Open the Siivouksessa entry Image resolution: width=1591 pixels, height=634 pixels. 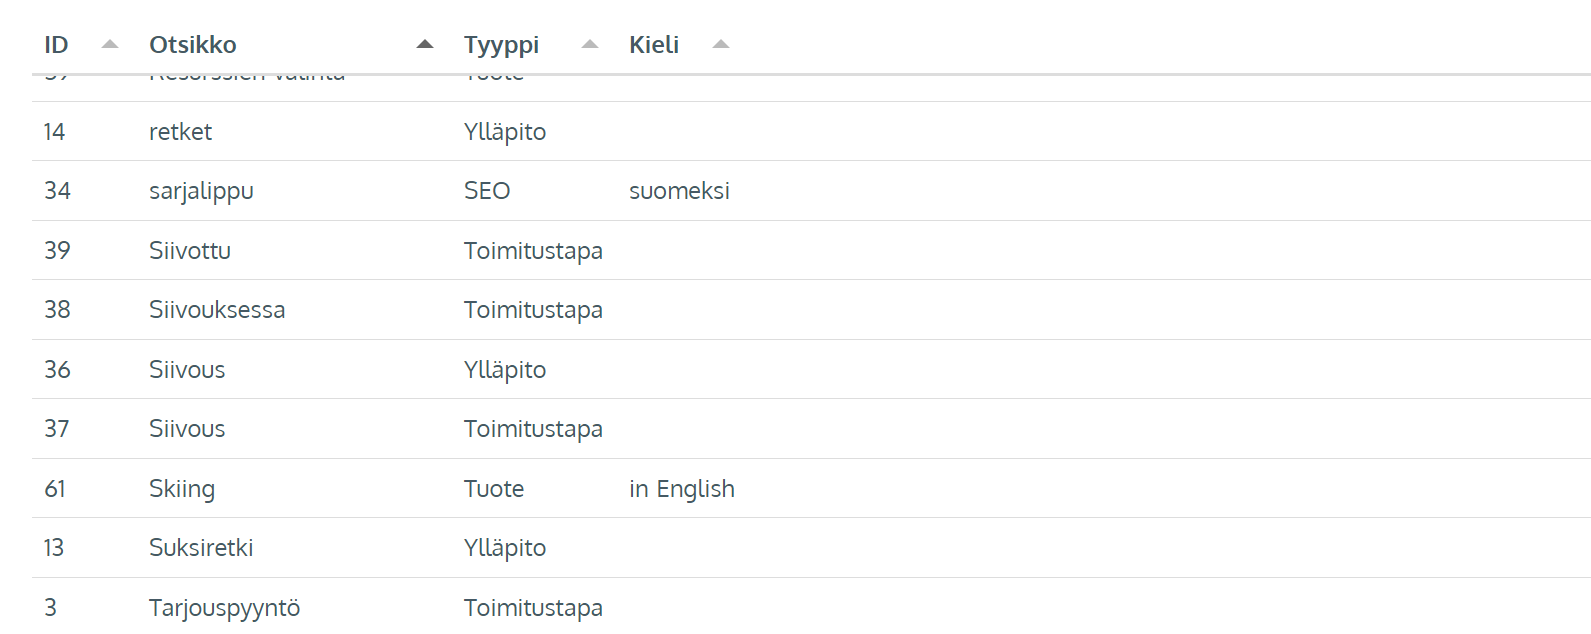[811, 310]
